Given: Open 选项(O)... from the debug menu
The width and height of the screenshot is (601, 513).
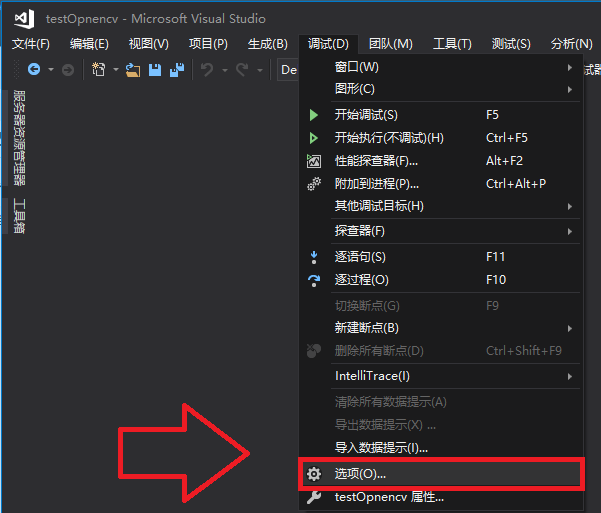Looking at the screenshot, I should pos(441,474).
